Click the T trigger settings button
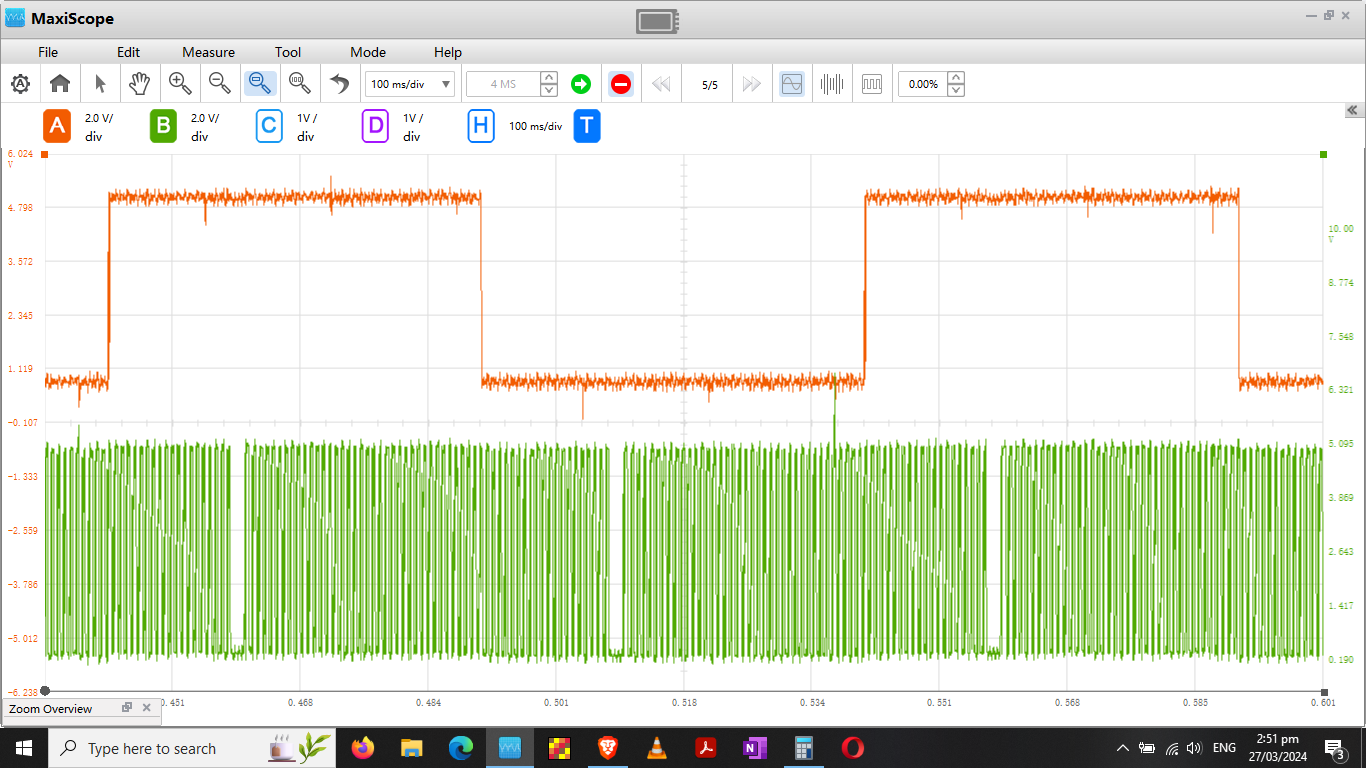This screenshot has height=768, width=1366. (587, 126)
